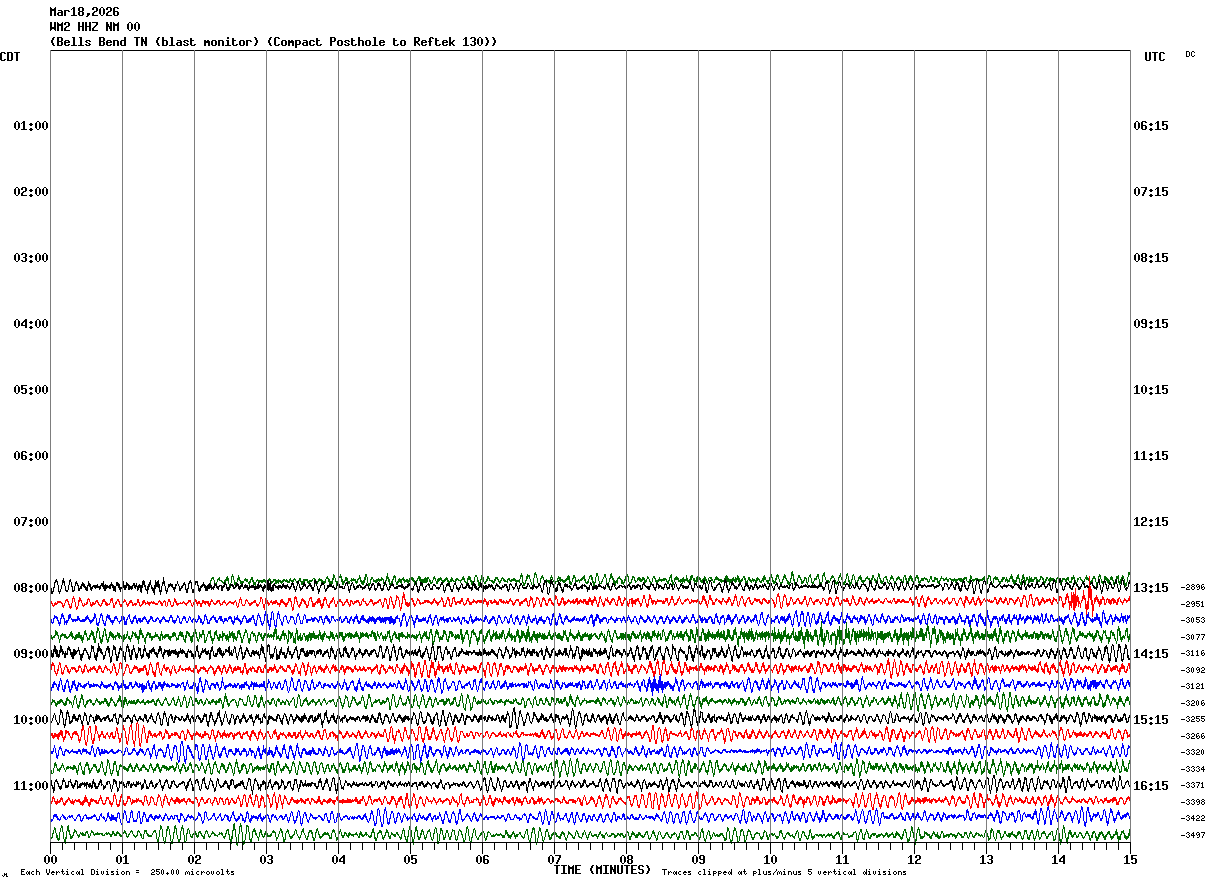Image resolution: width=1210 pixels, height=886 pixels.
Task: Click the date text 'Mar18,2026'
Action: tap(84, 12)
